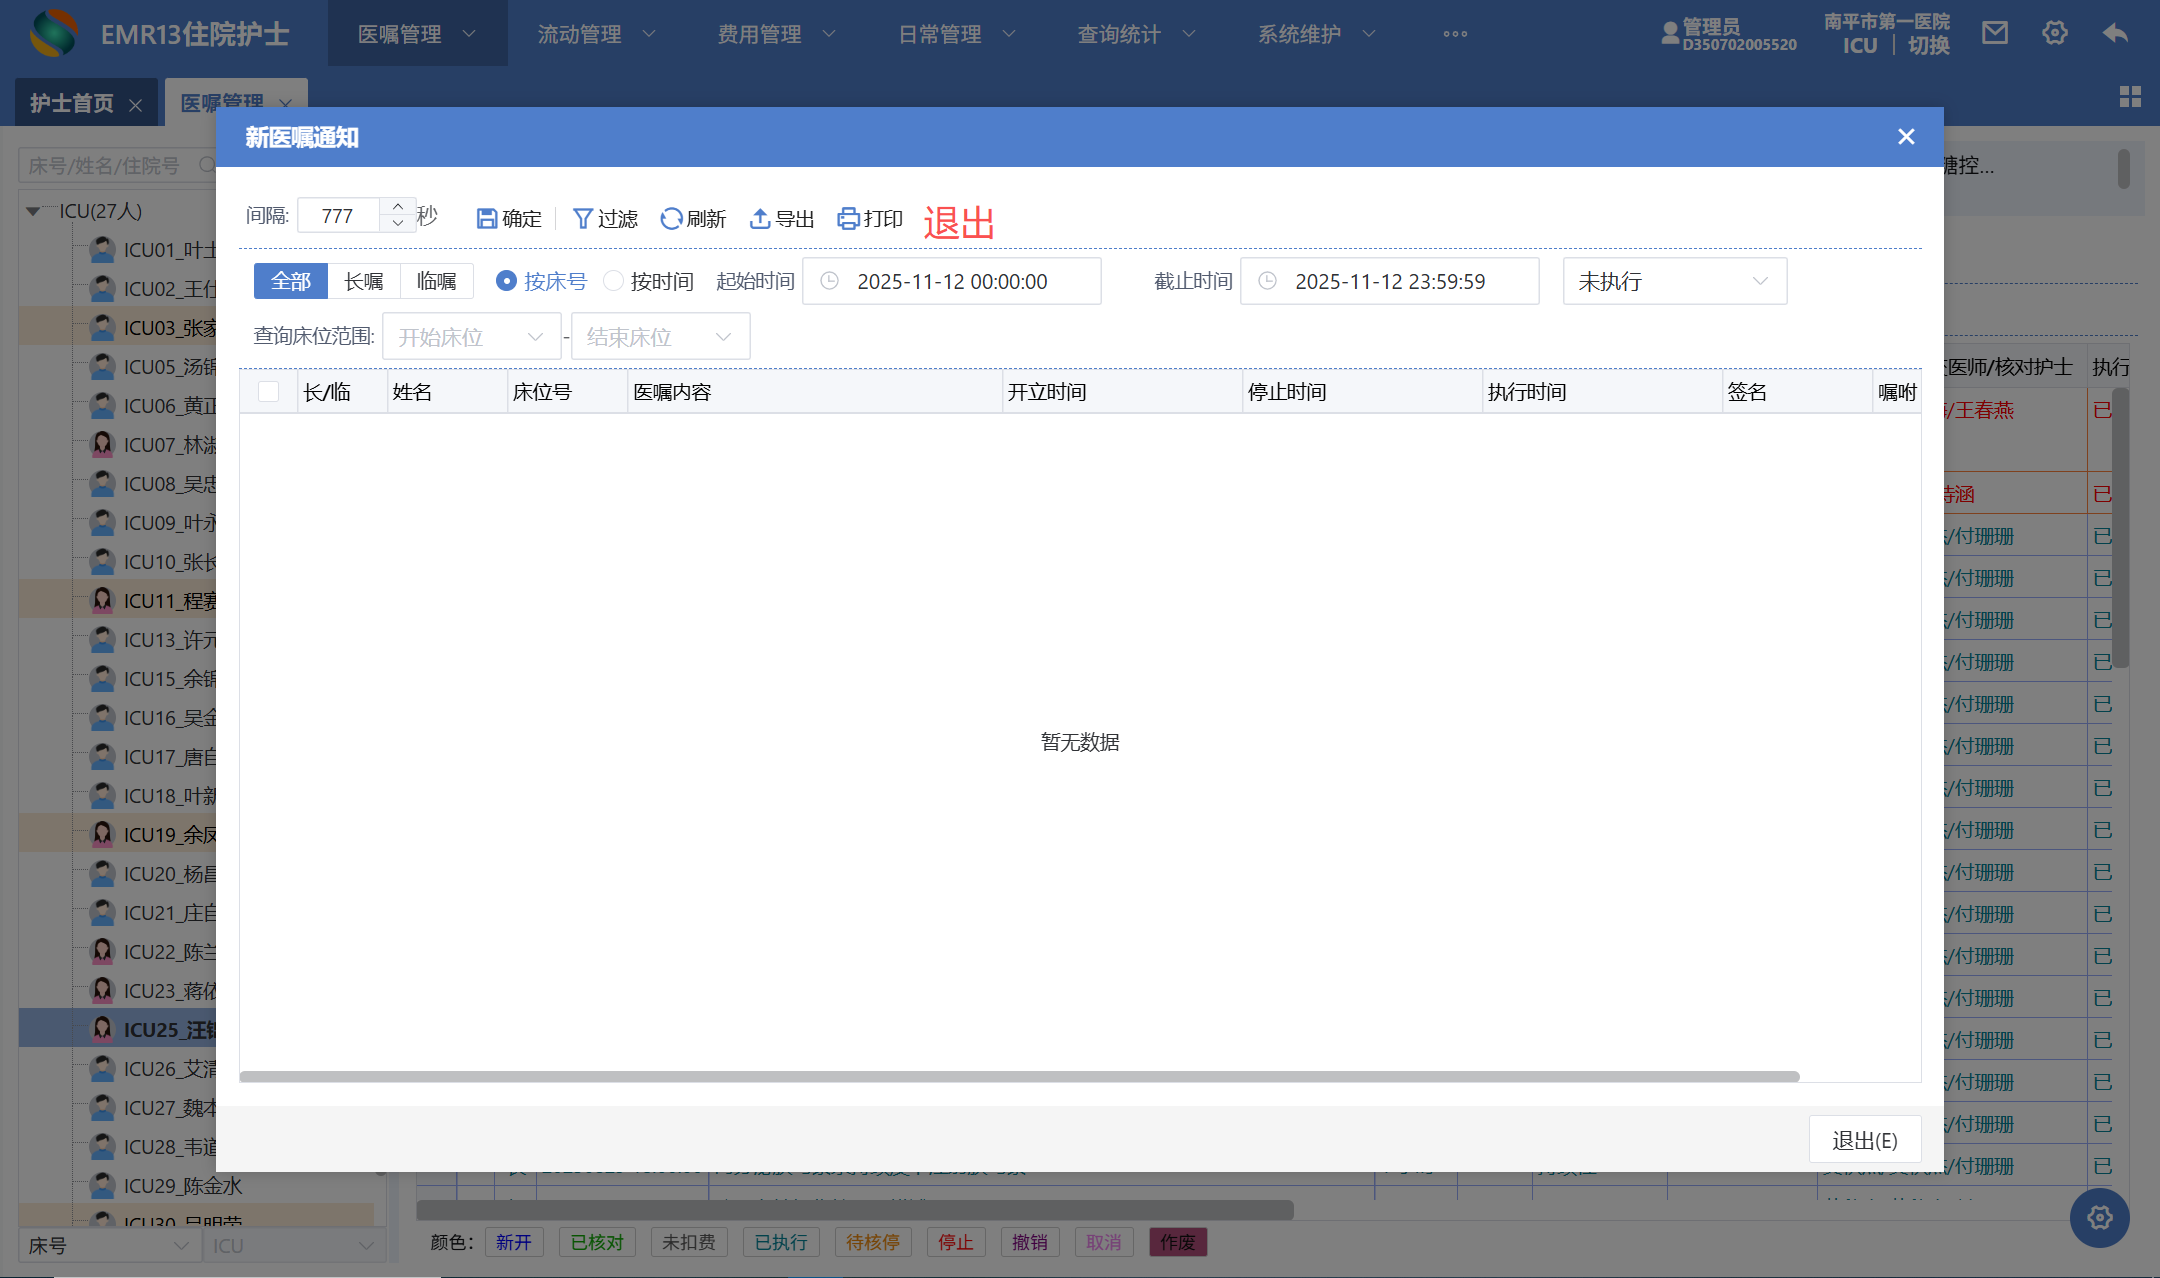
Task: Open the 未执行 status dropdown
Action: click(1674, 281)
